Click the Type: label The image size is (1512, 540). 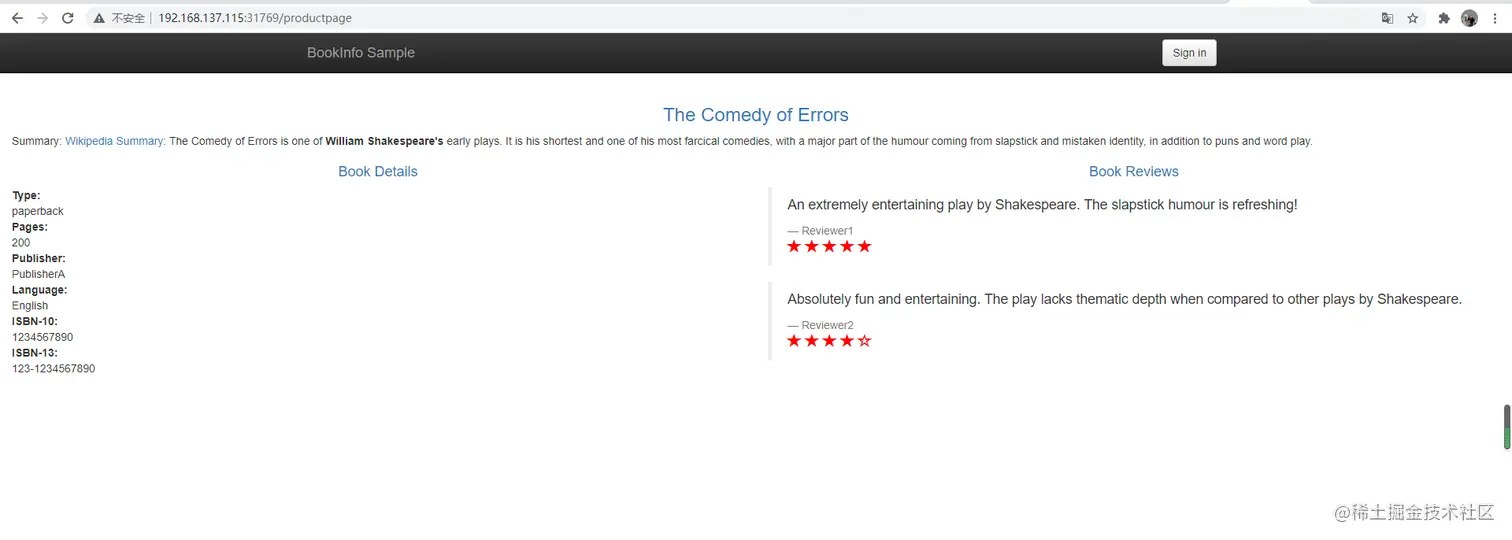point(27,196)
